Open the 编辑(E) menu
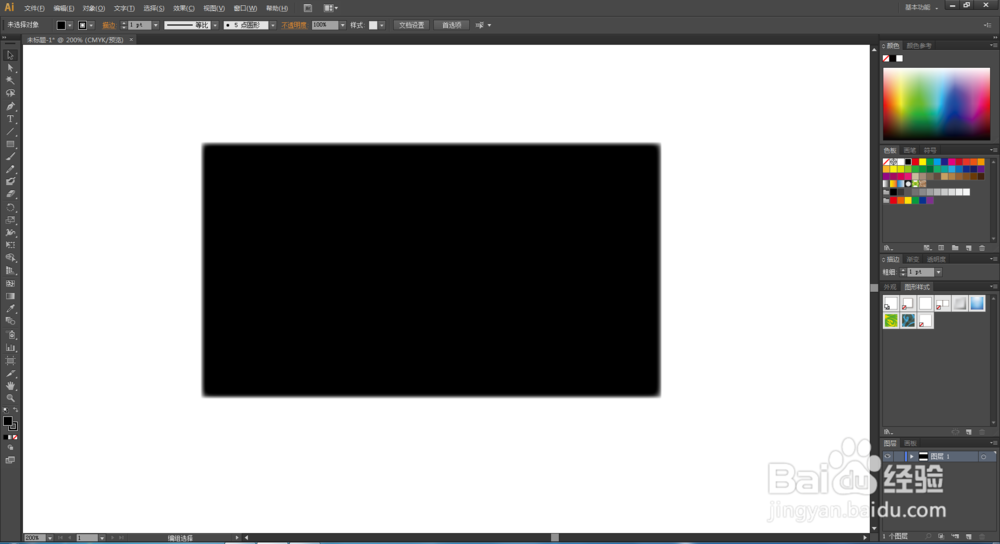 coord(64,8)
